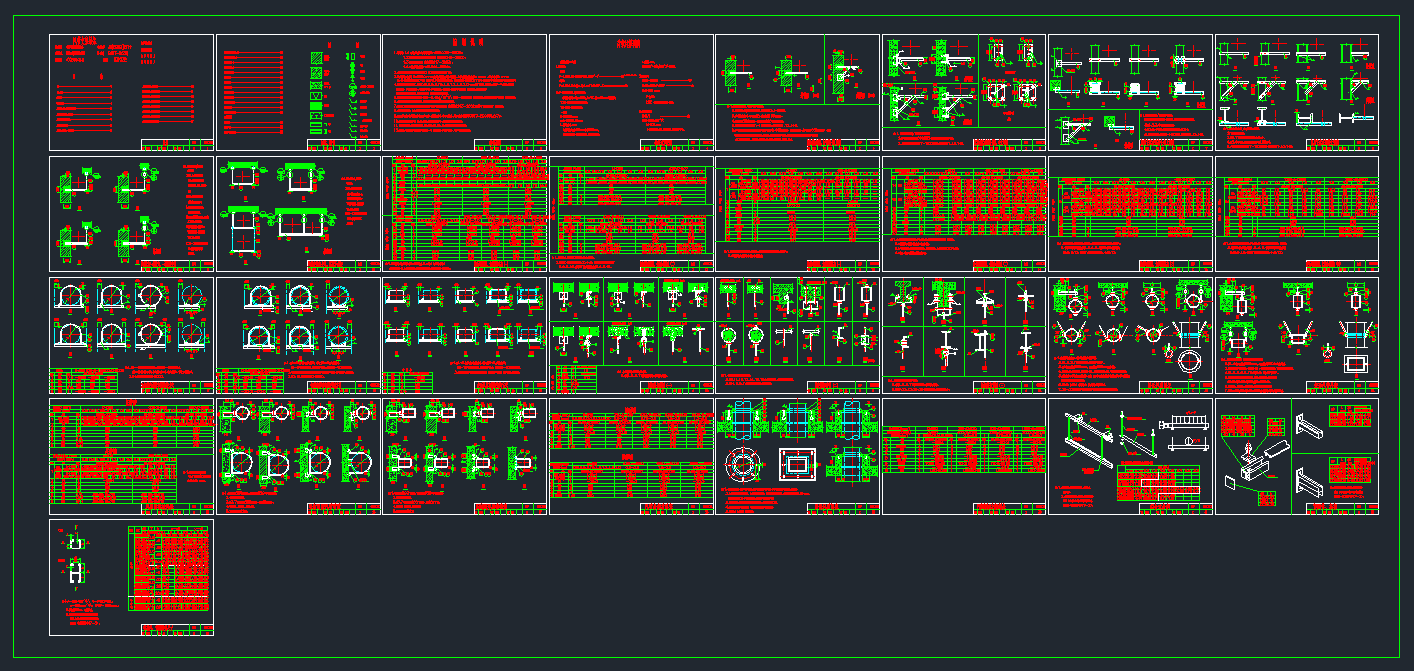
Task: Click the title block of the first sheet
Action: [177, 144]
